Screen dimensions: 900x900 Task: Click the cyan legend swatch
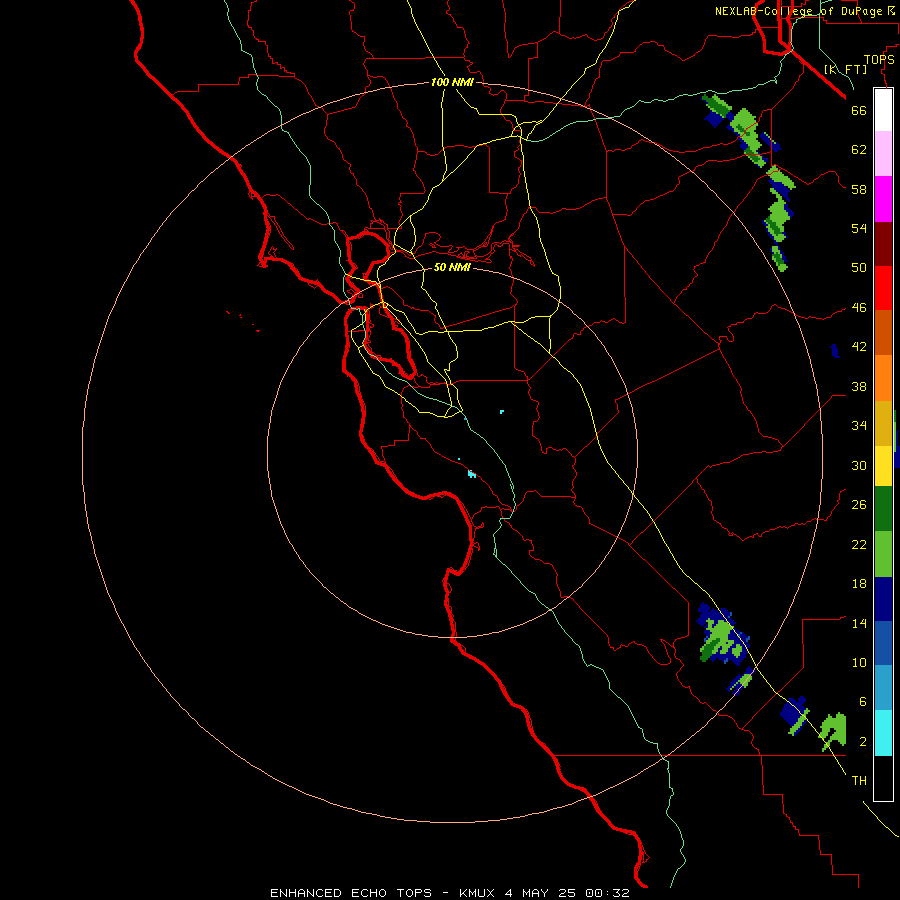tap(883, 733)
